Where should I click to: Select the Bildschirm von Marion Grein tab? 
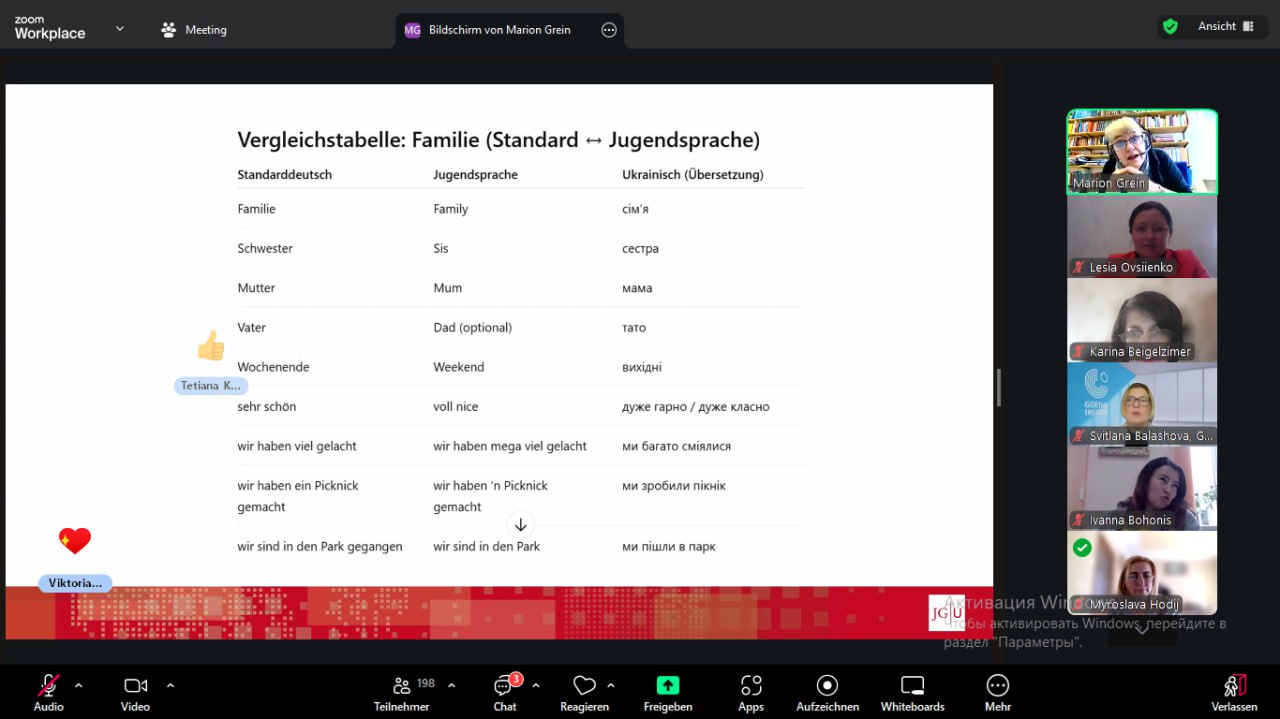coord(498,30)
